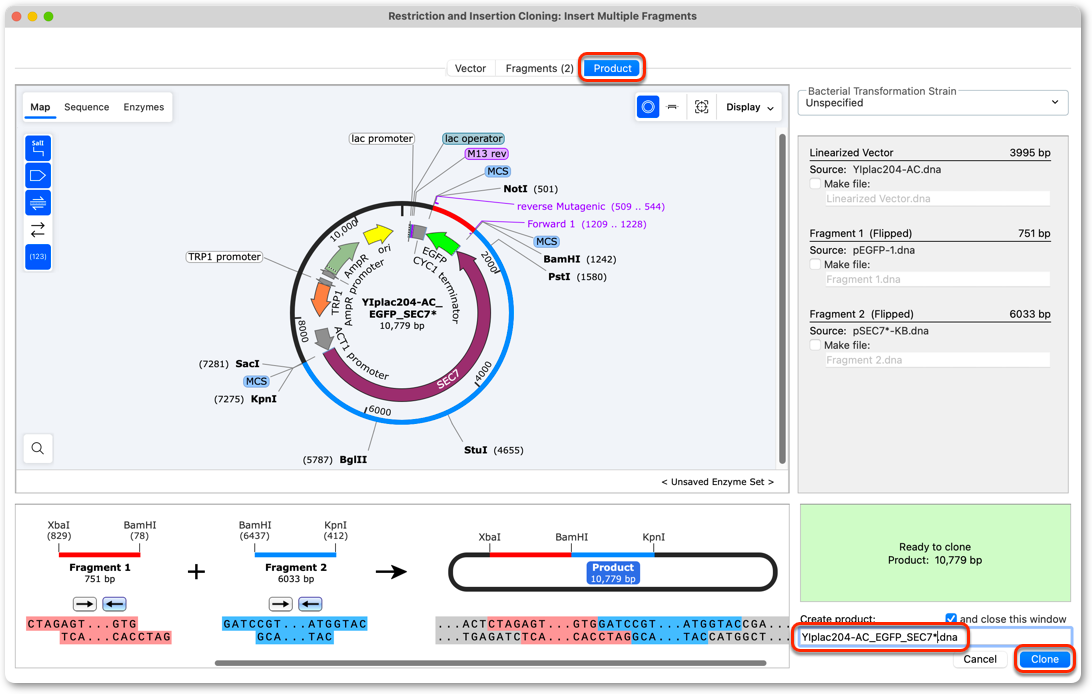Click the zoom-to-fit selection icon

[x=701, y=107]
